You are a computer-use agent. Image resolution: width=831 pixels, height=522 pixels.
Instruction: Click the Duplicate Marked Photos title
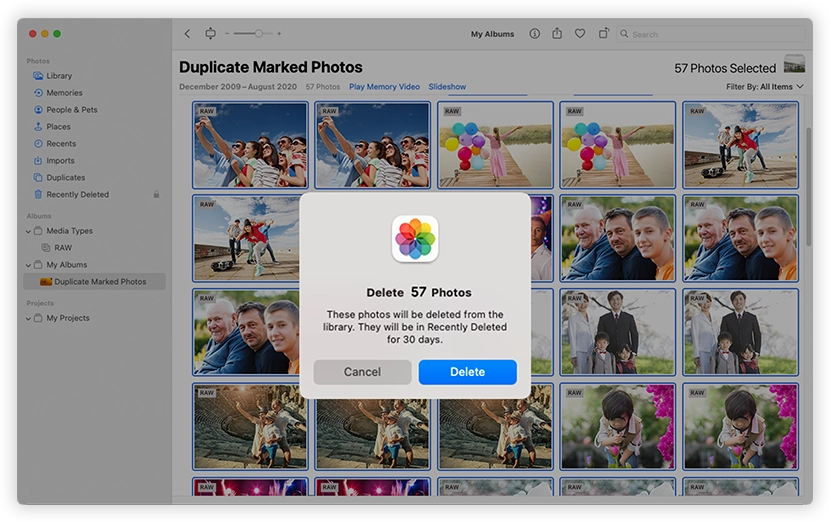point(271,67)
